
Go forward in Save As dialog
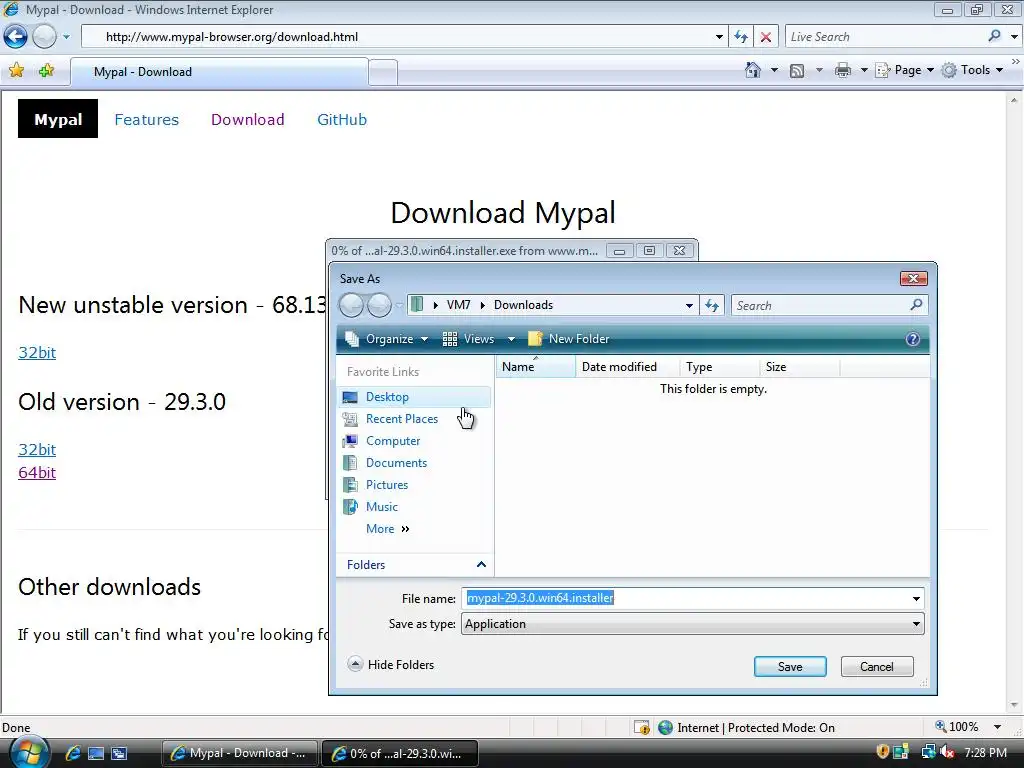point(379,305)
